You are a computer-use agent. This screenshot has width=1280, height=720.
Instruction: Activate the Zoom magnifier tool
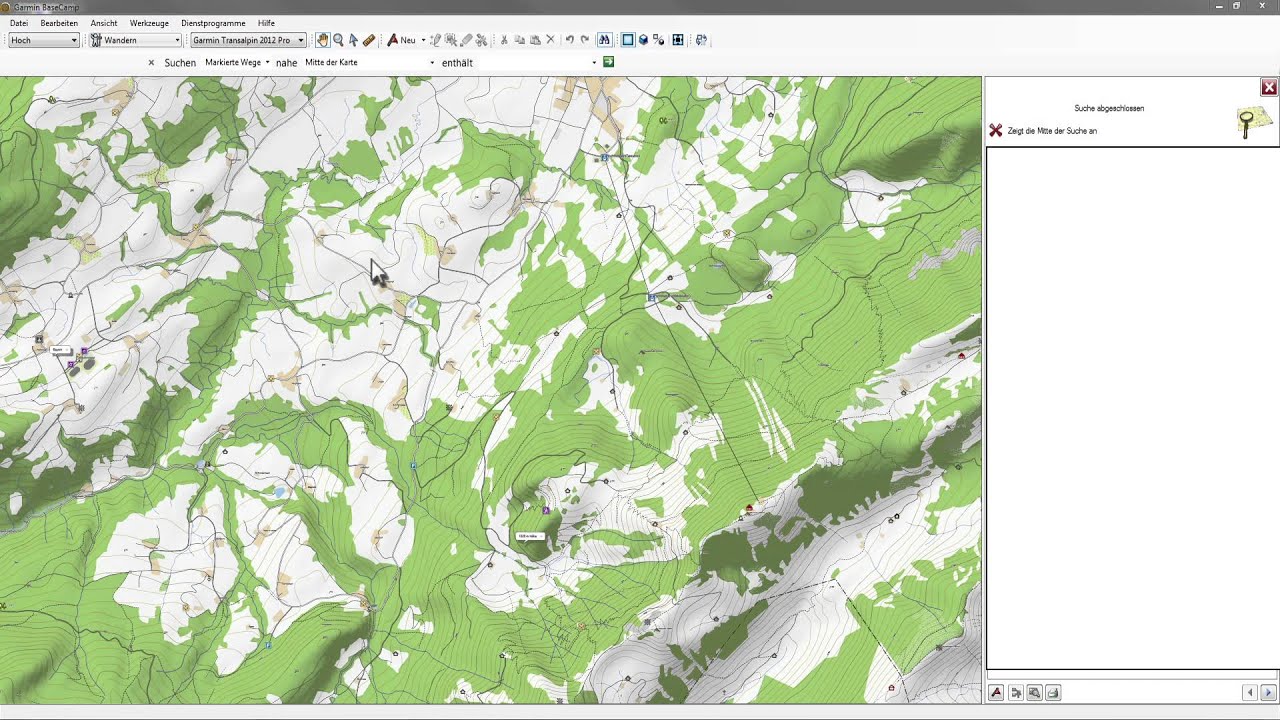click(x=338, y=40)
